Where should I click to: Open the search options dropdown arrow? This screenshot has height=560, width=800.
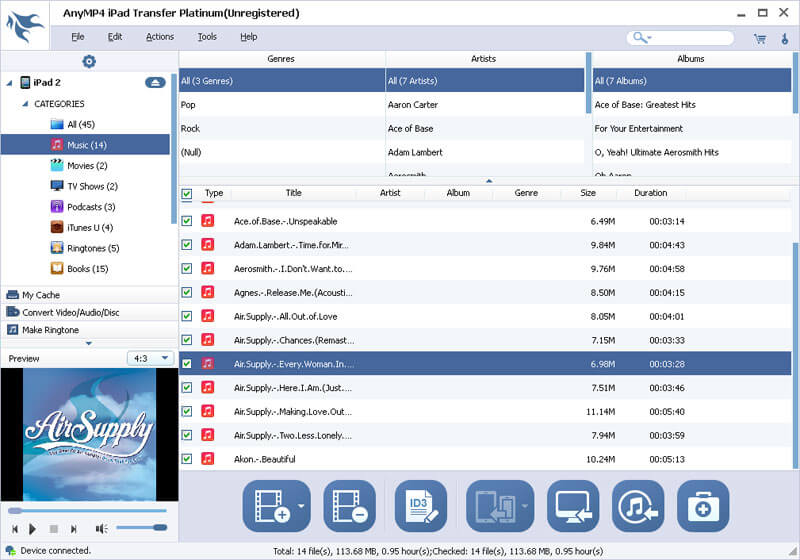tap(649, 37)
